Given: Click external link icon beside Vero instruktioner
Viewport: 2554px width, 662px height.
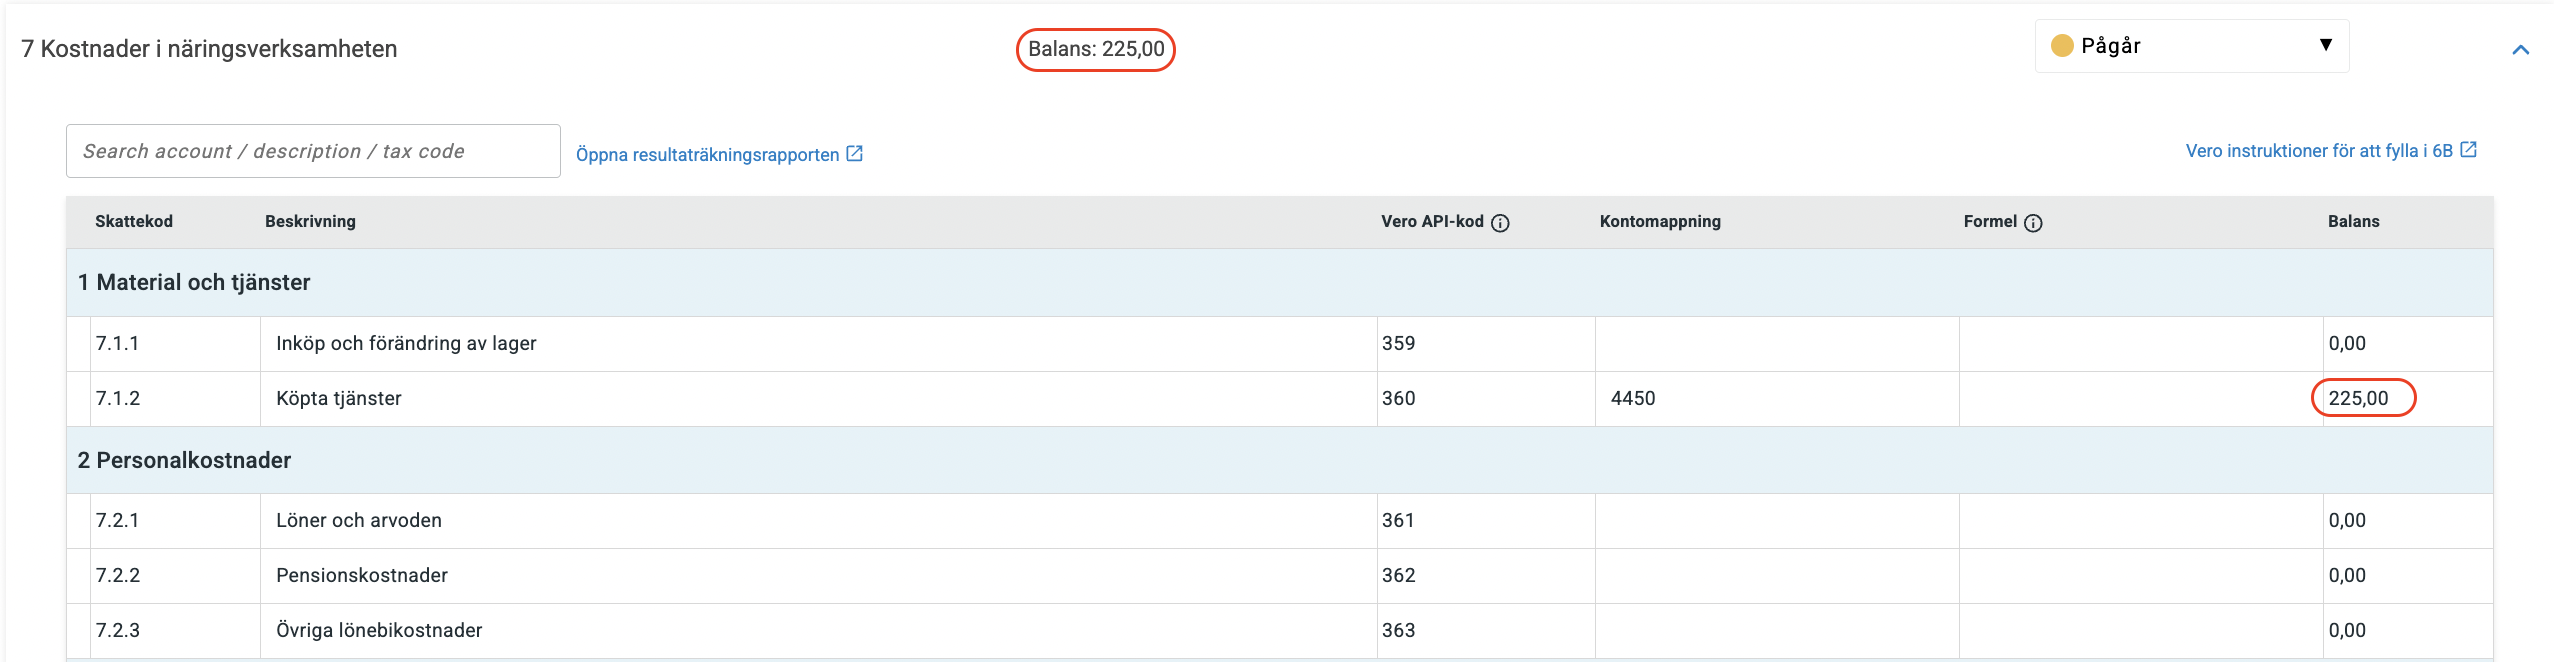Looking at the screenshot, I should point(2468,150).
